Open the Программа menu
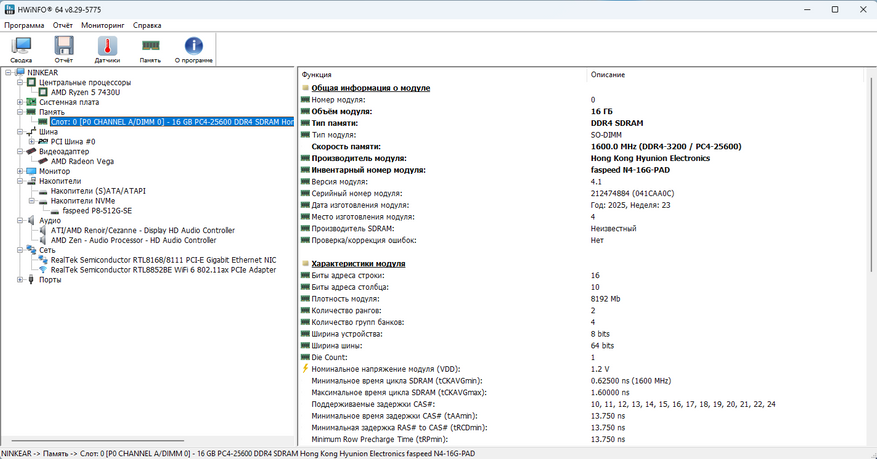 [24, 24]
